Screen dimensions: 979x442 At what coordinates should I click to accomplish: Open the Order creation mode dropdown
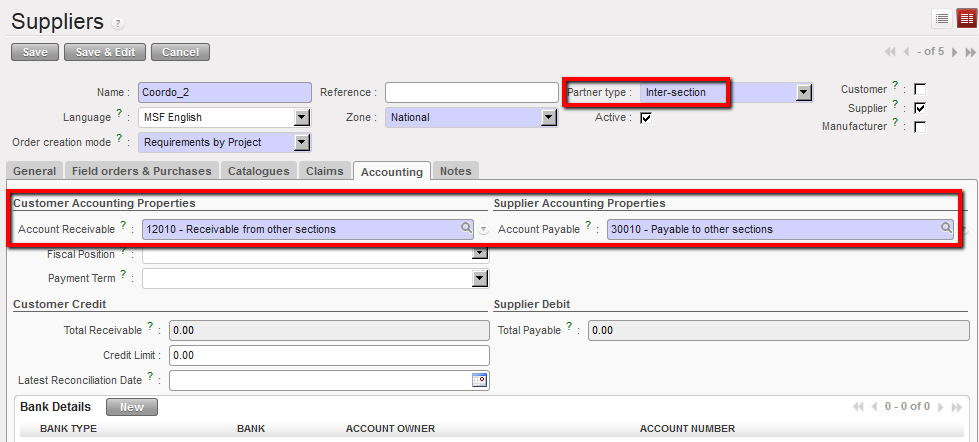[303, 142]
